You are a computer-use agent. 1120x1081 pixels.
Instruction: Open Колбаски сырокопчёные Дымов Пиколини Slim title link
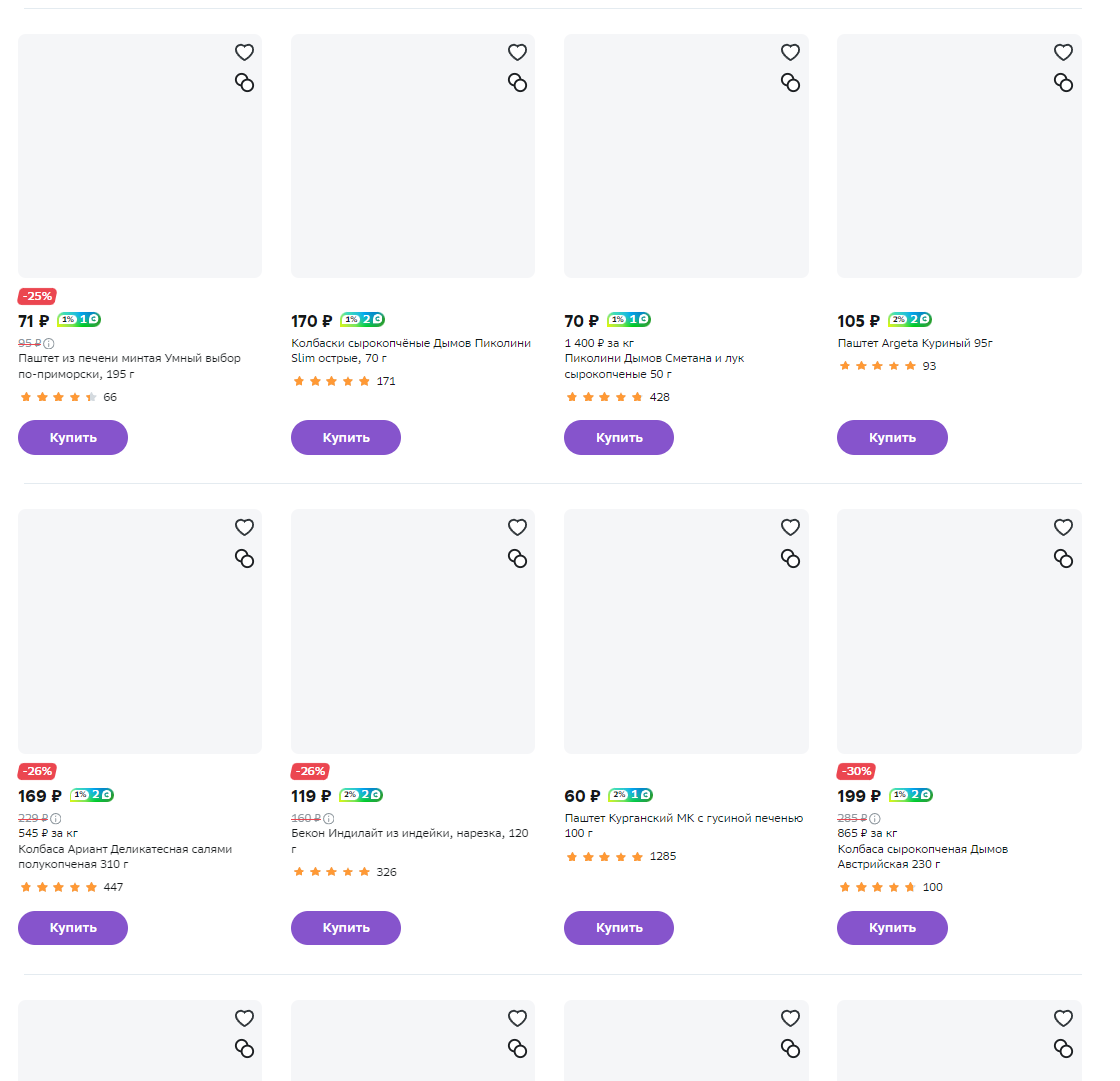(x=411, y=351)
